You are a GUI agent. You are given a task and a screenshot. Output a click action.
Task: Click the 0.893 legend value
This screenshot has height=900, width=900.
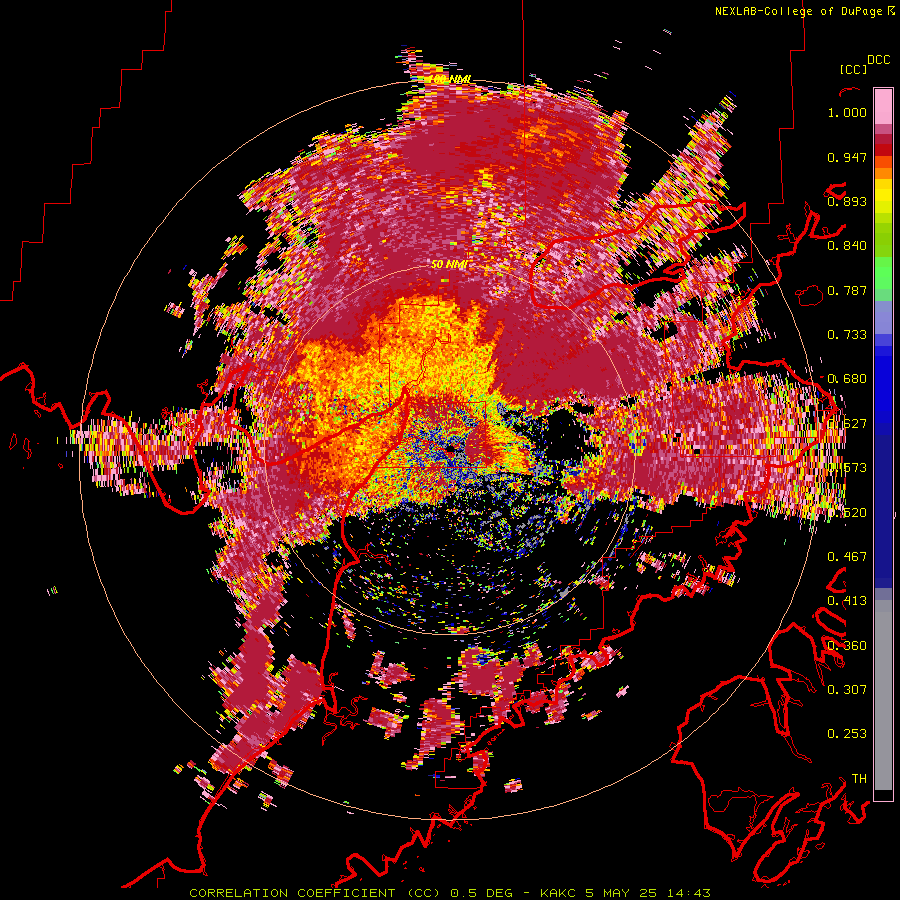pyautogui.click(x=847, y=201)
